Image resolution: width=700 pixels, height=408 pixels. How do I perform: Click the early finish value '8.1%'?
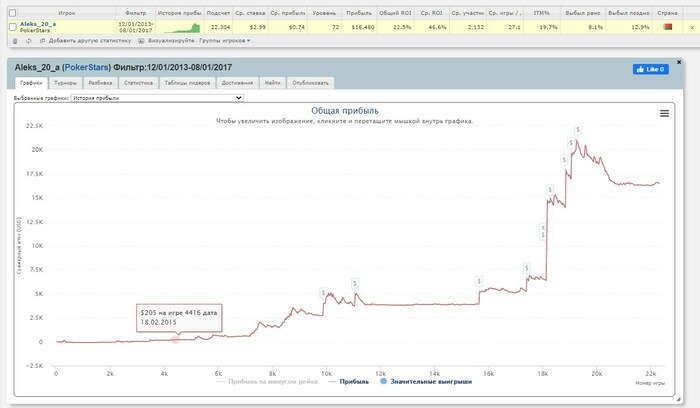595,27
